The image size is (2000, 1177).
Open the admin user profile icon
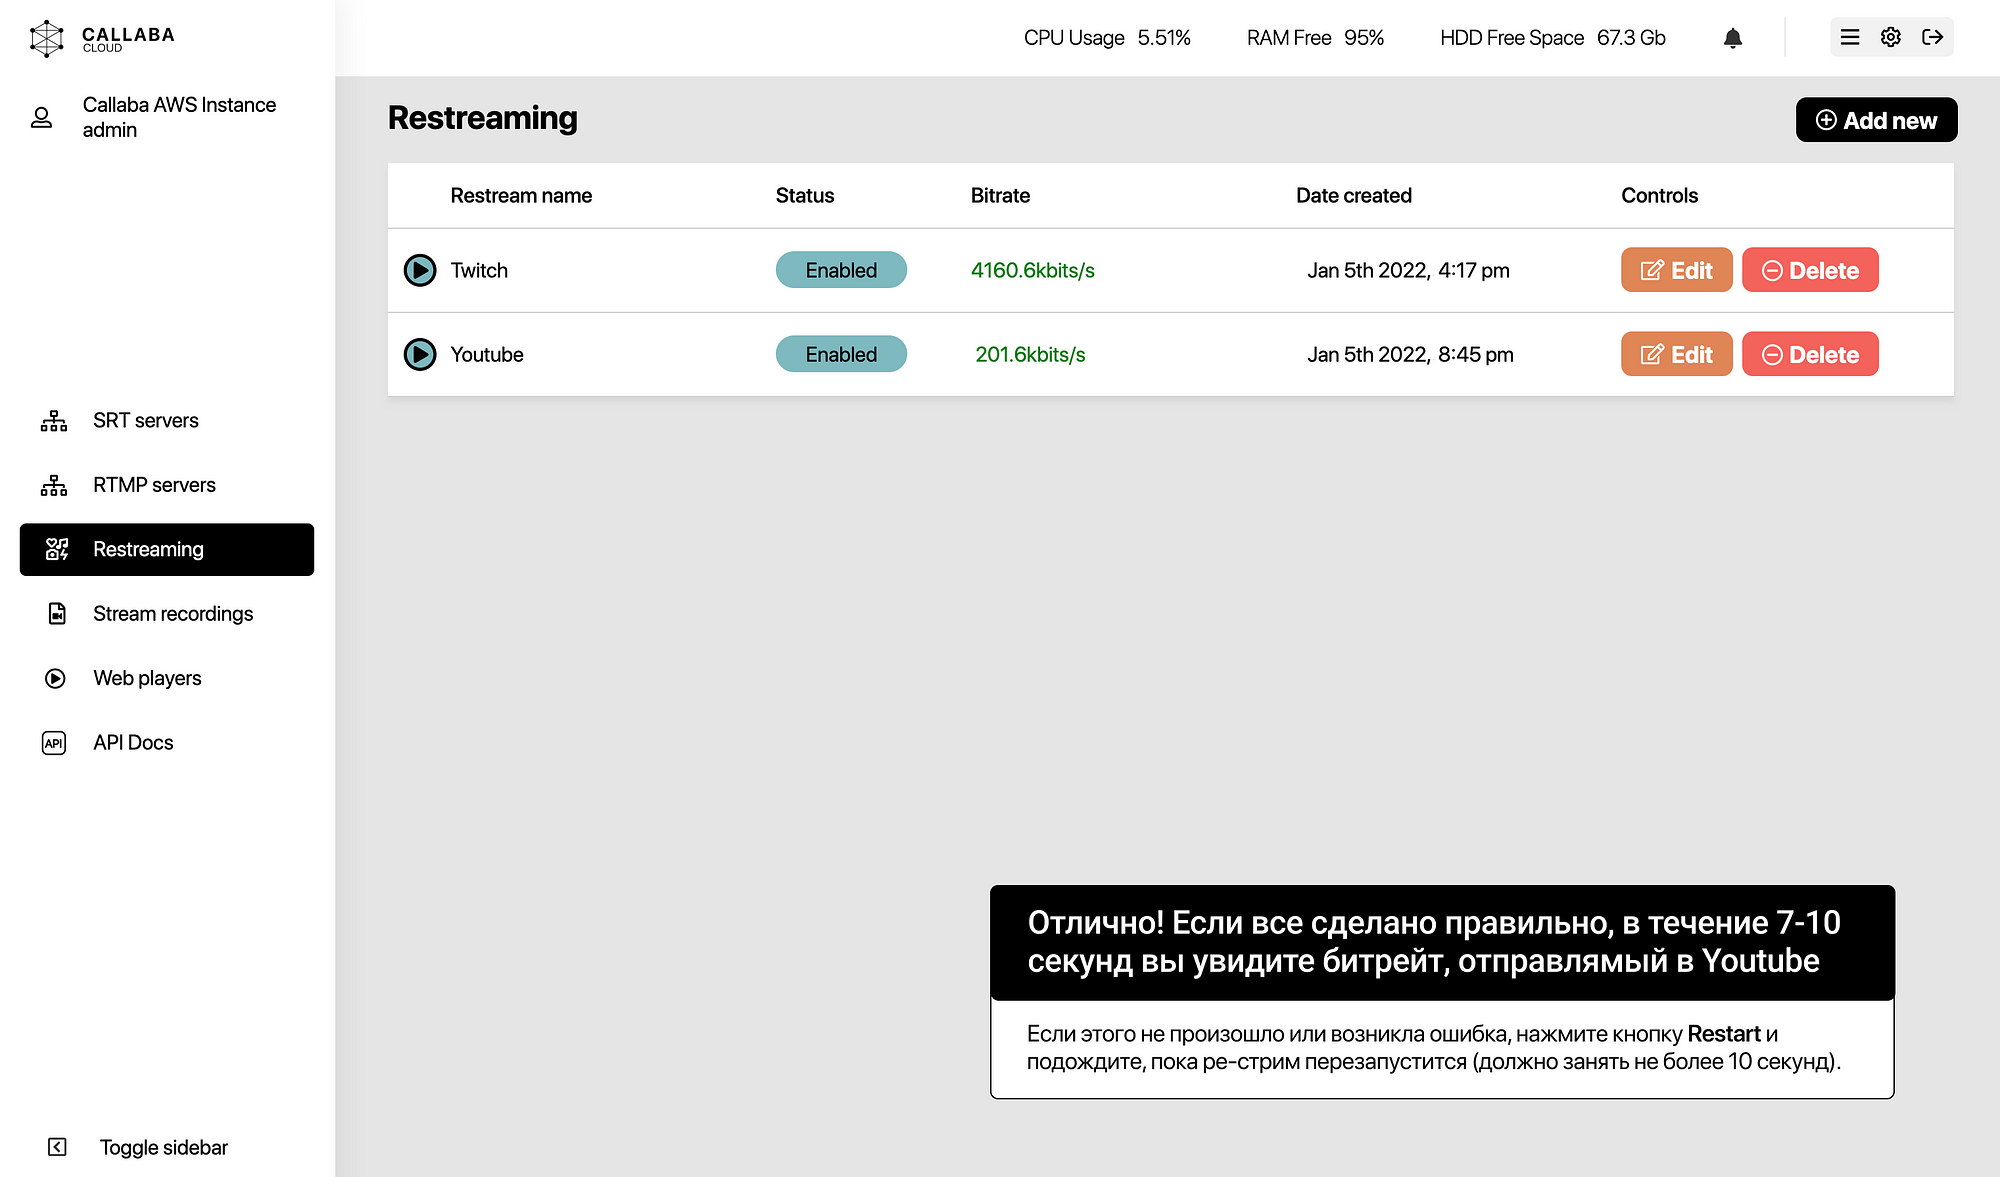[41, 118]
